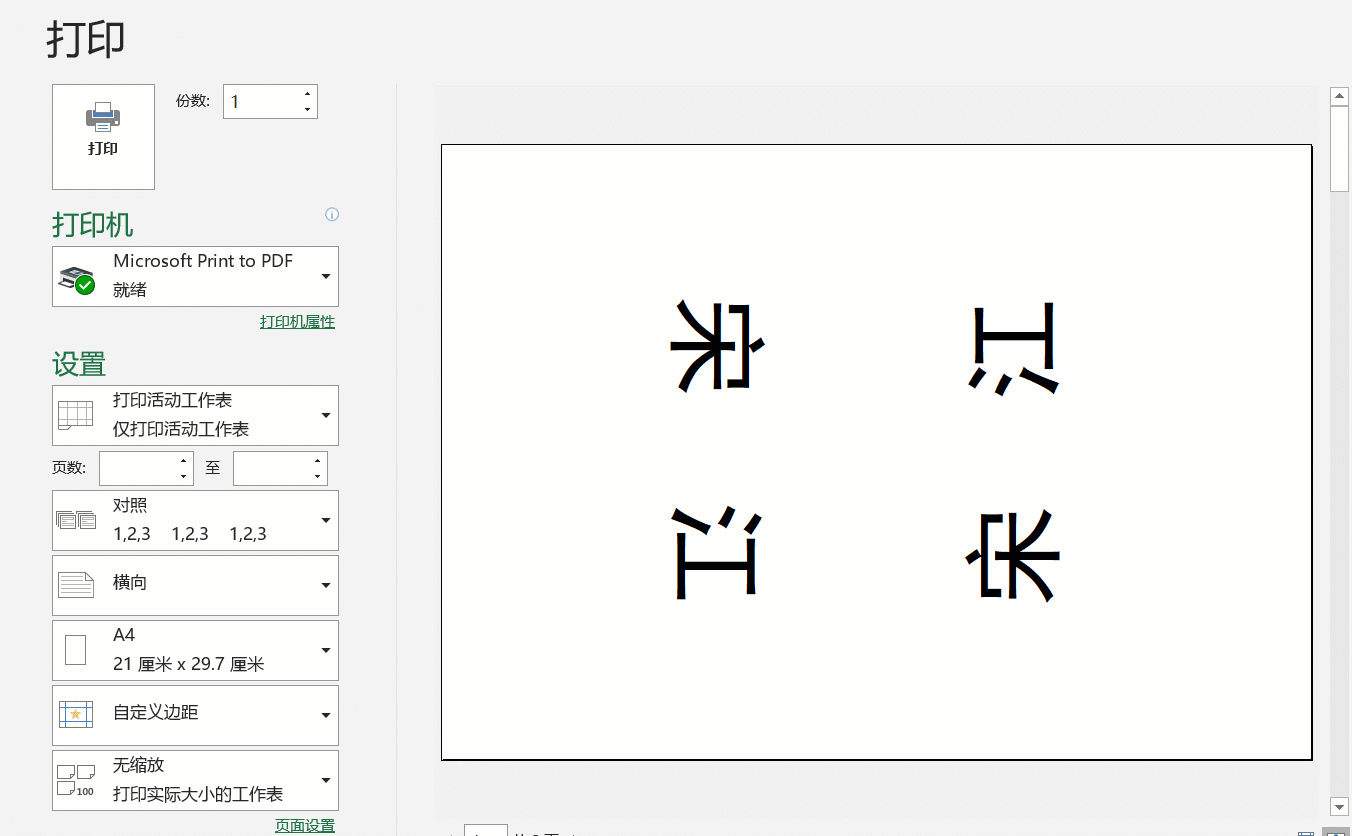The image size is (1352, 836).
Task: Increase the starting page number spinner
Action: coord(183,461)
